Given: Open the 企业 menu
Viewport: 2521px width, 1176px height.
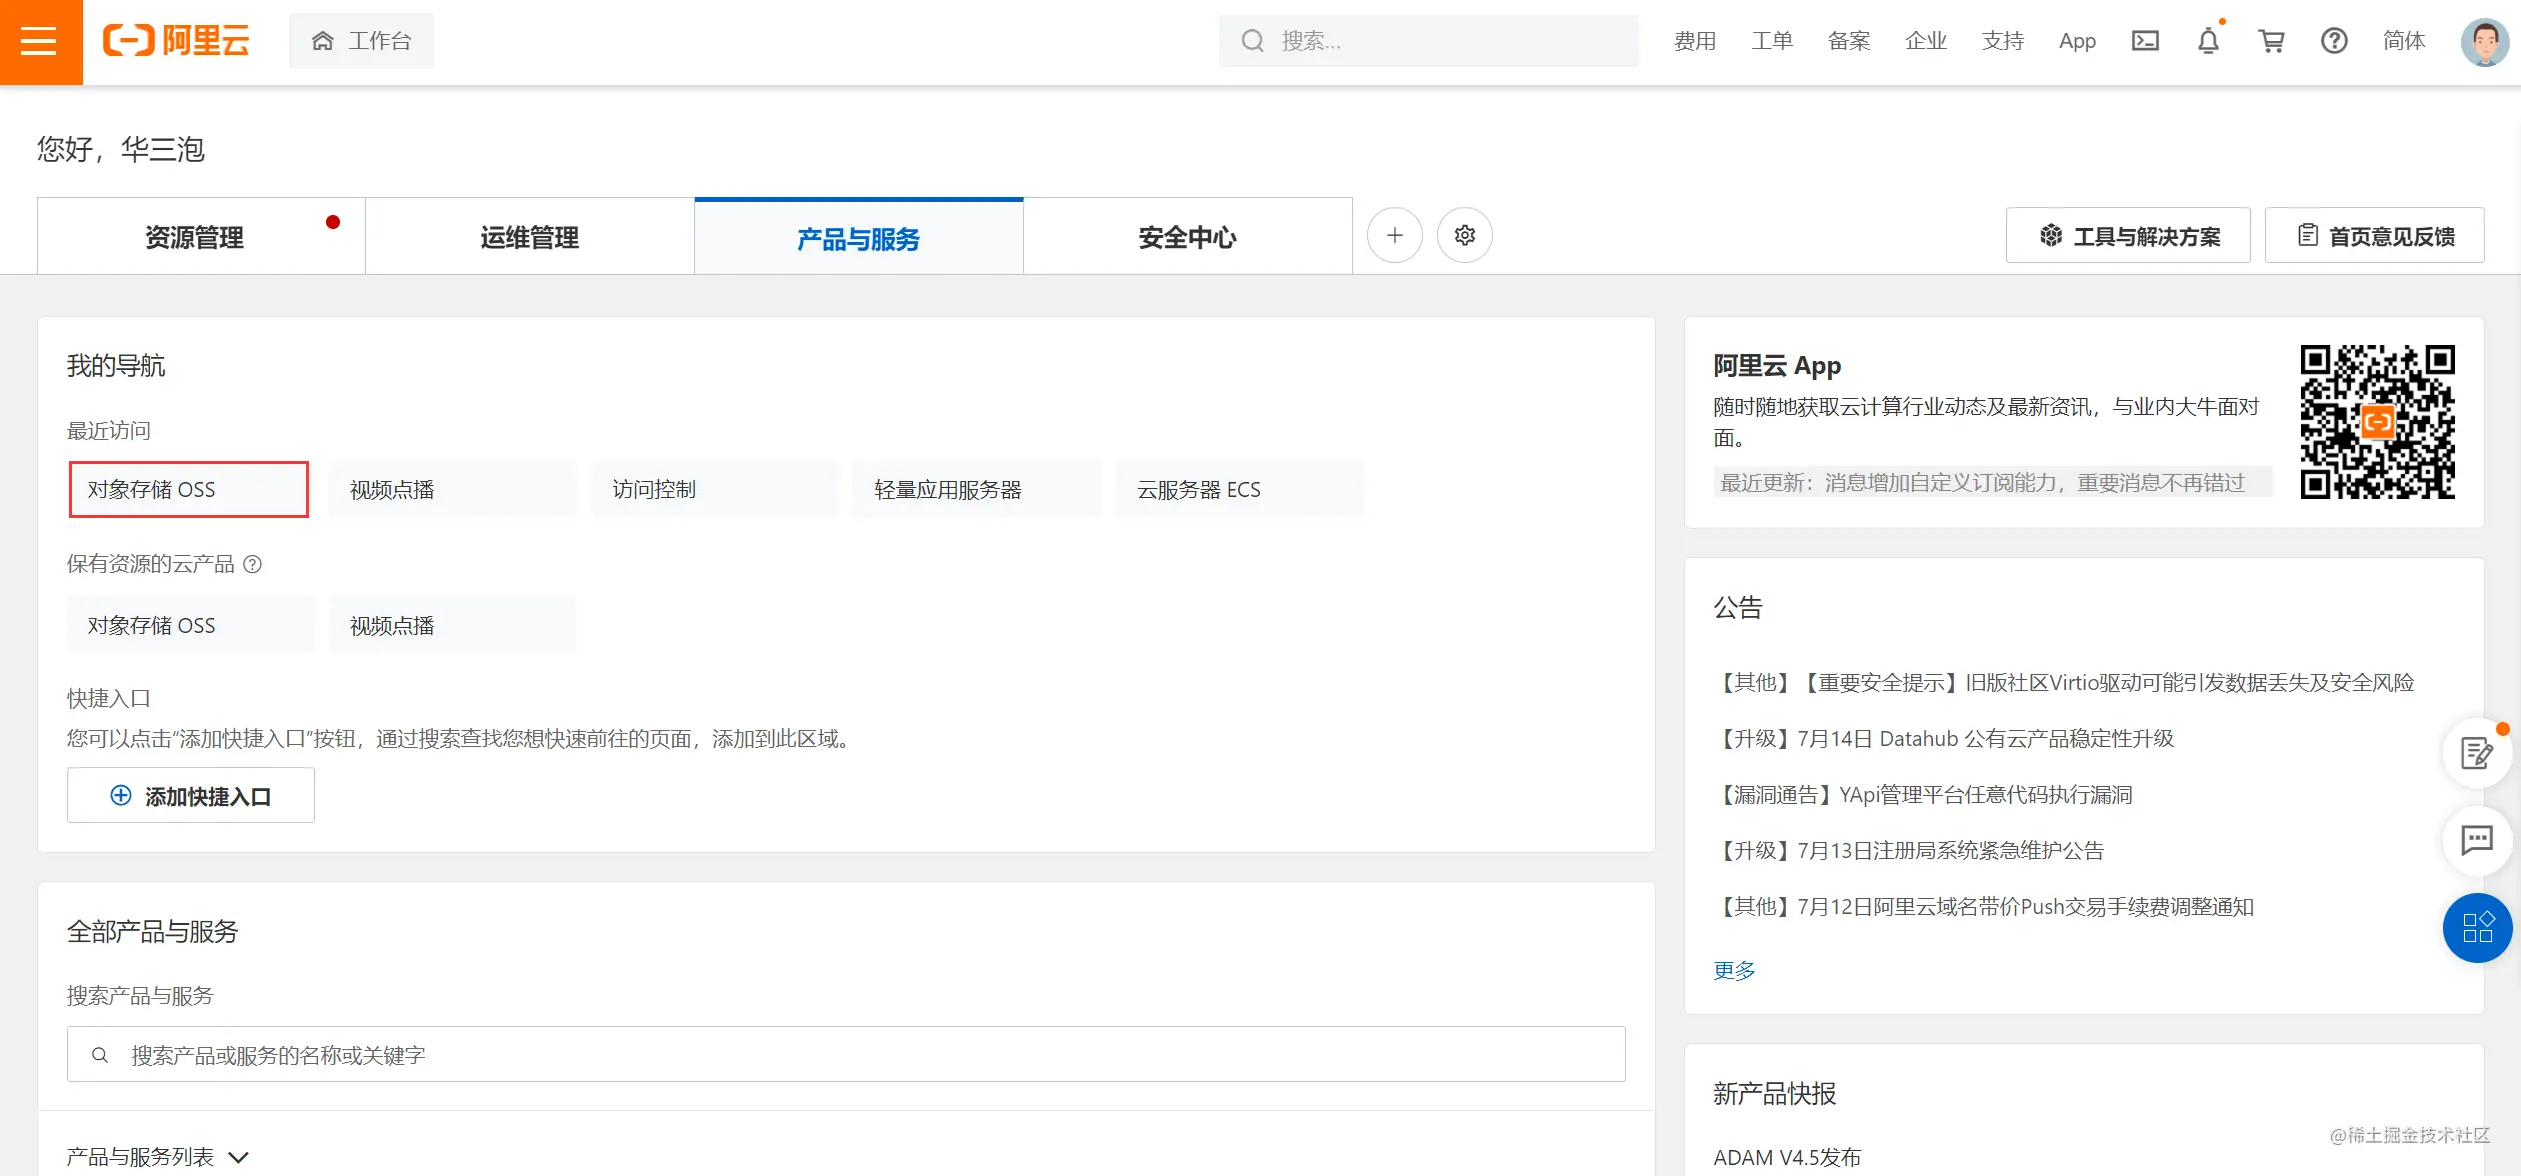Looking at the screenshot, I should pos(1926,41).
